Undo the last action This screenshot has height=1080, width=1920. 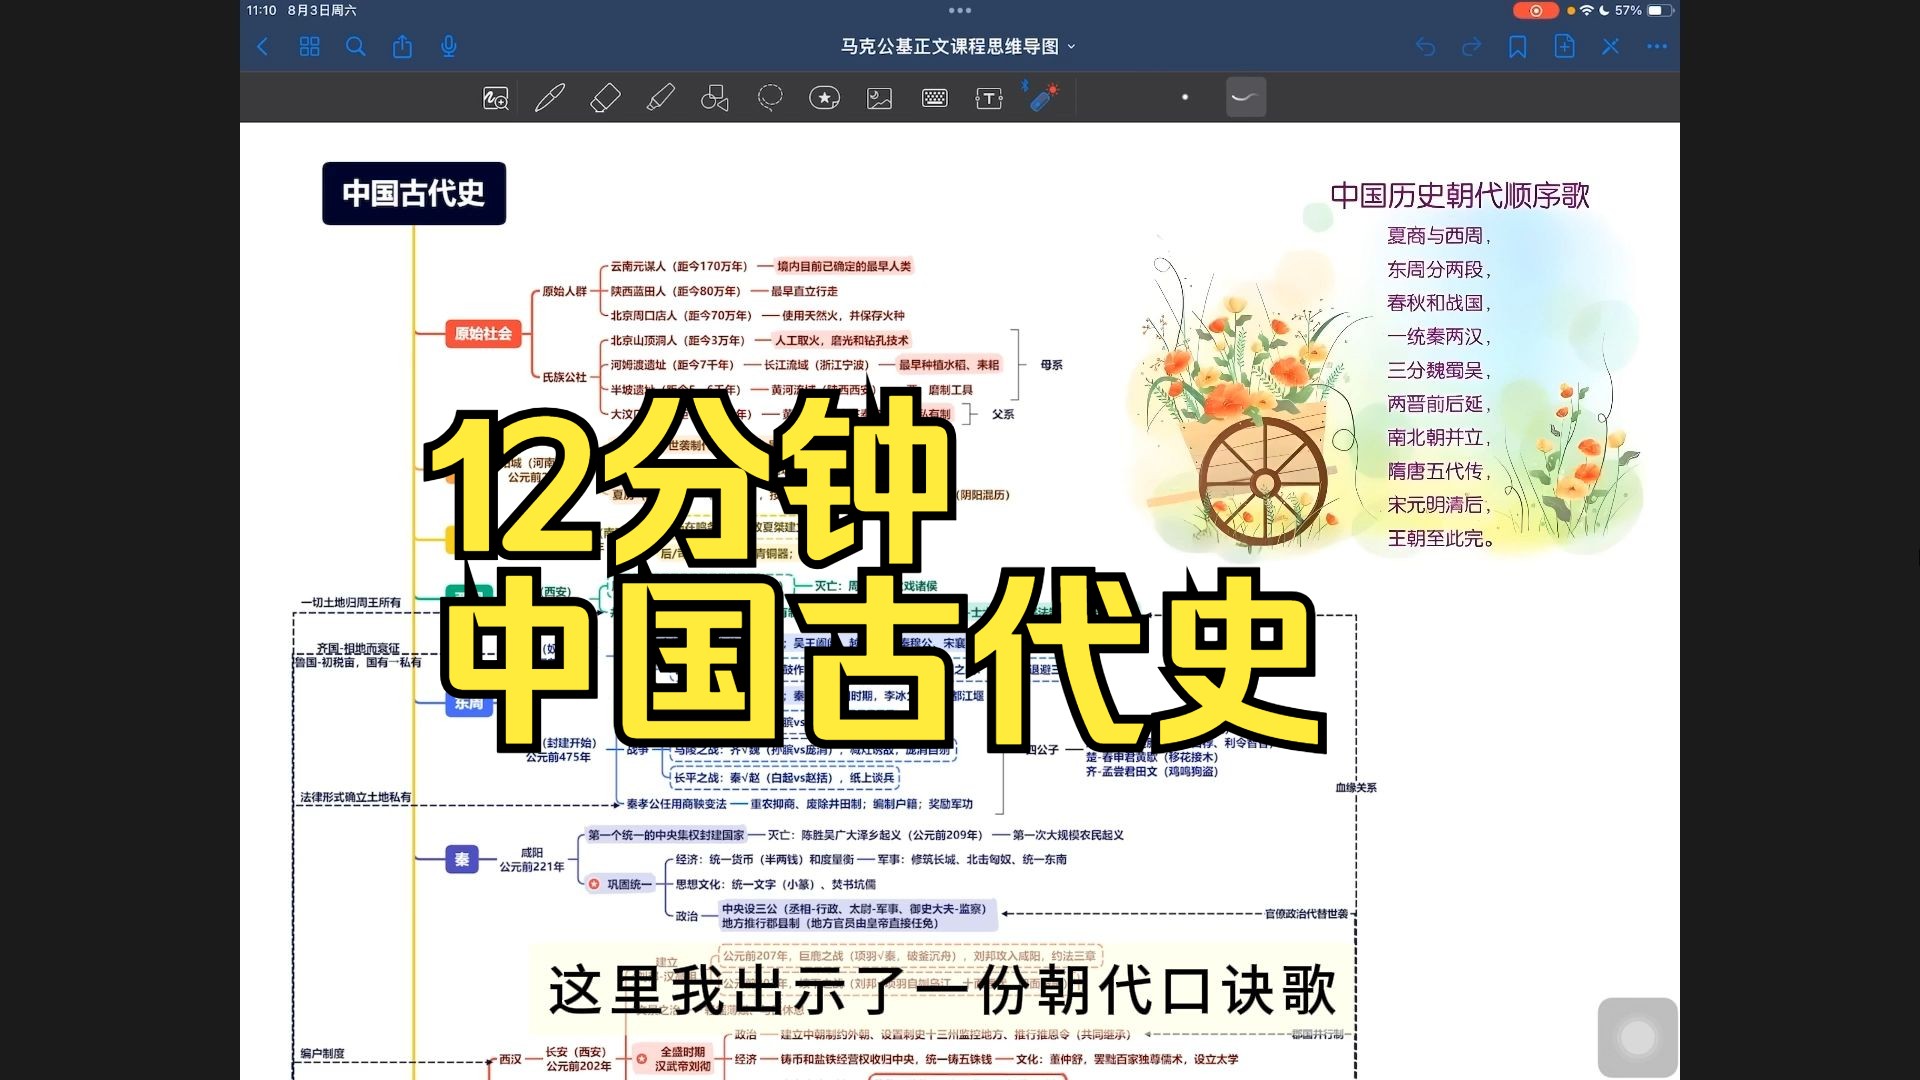click(x=1425, y=46)
